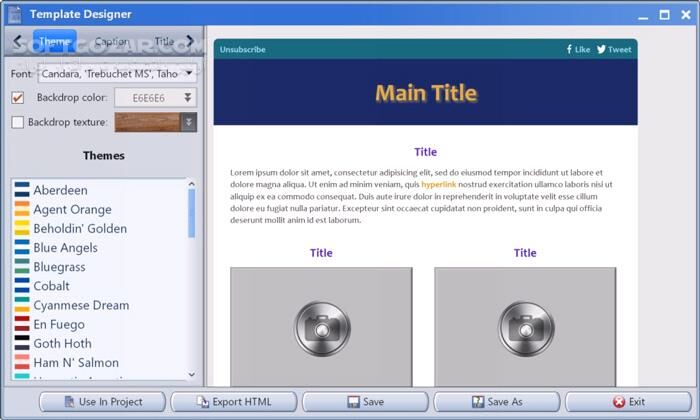Click the right camera image placeholder
Image resolution: width=700 pixels, height=420 pixels.
point(524,326)
